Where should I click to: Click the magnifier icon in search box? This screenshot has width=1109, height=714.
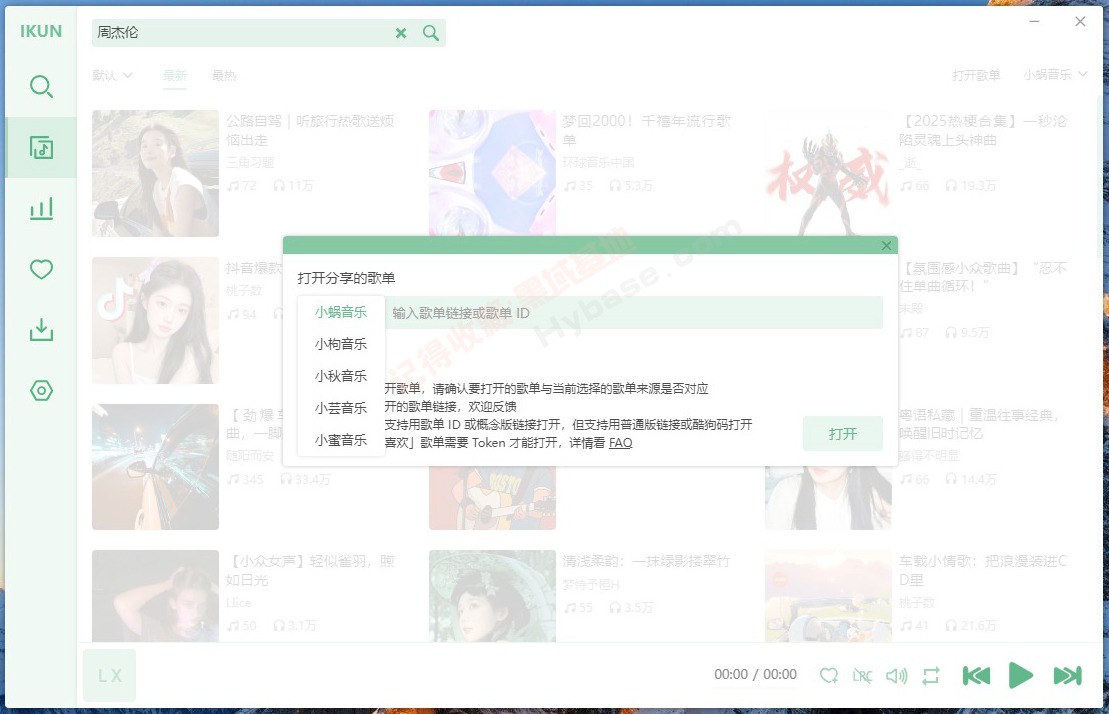click(431, 33)
